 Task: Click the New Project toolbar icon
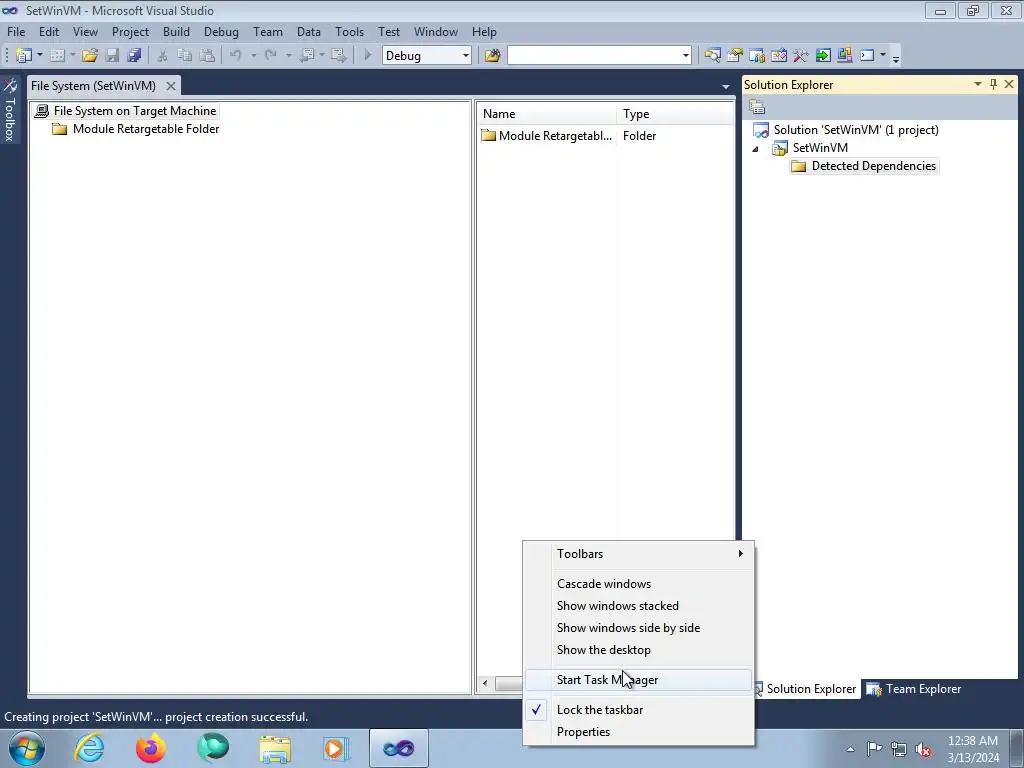(x=24, y=56)
